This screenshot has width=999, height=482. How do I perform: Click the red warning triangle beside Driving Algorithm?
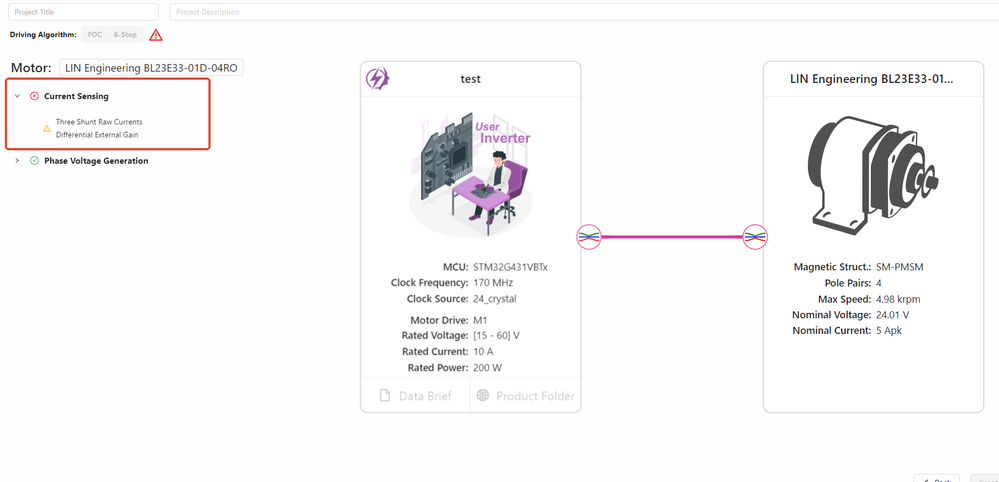(x=155, y=35)
